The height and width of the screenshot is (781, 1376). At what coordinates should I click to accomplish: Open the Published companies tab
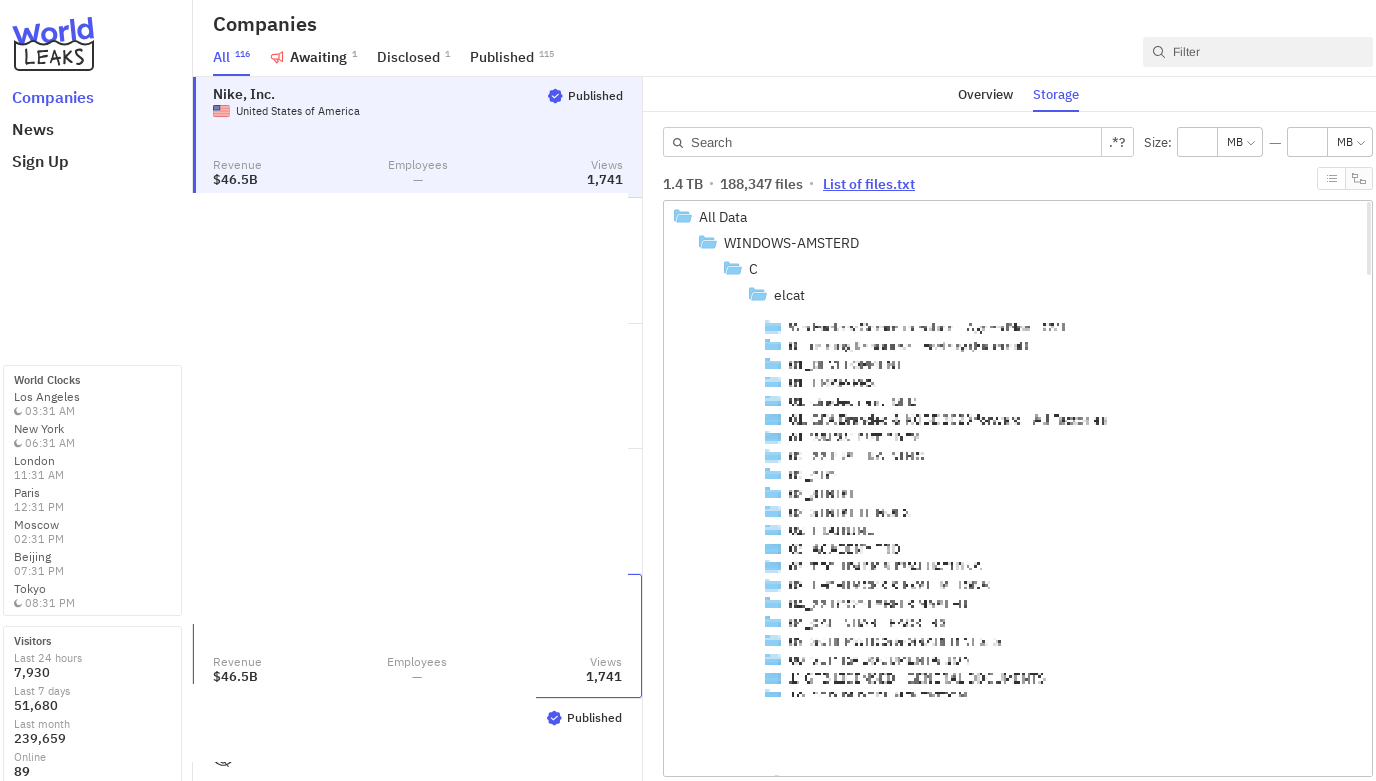point(511,57)
